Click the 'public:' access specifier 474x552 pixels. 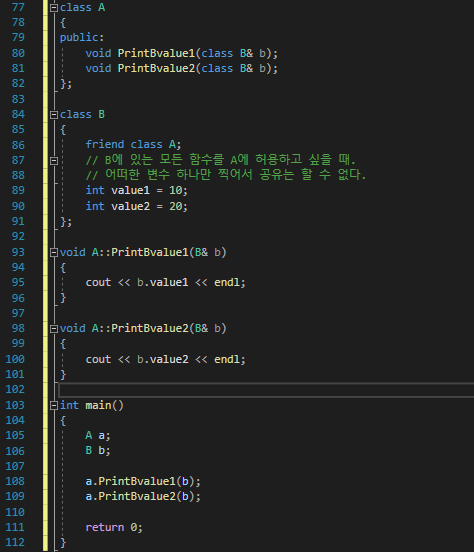(x=82, y=37)
